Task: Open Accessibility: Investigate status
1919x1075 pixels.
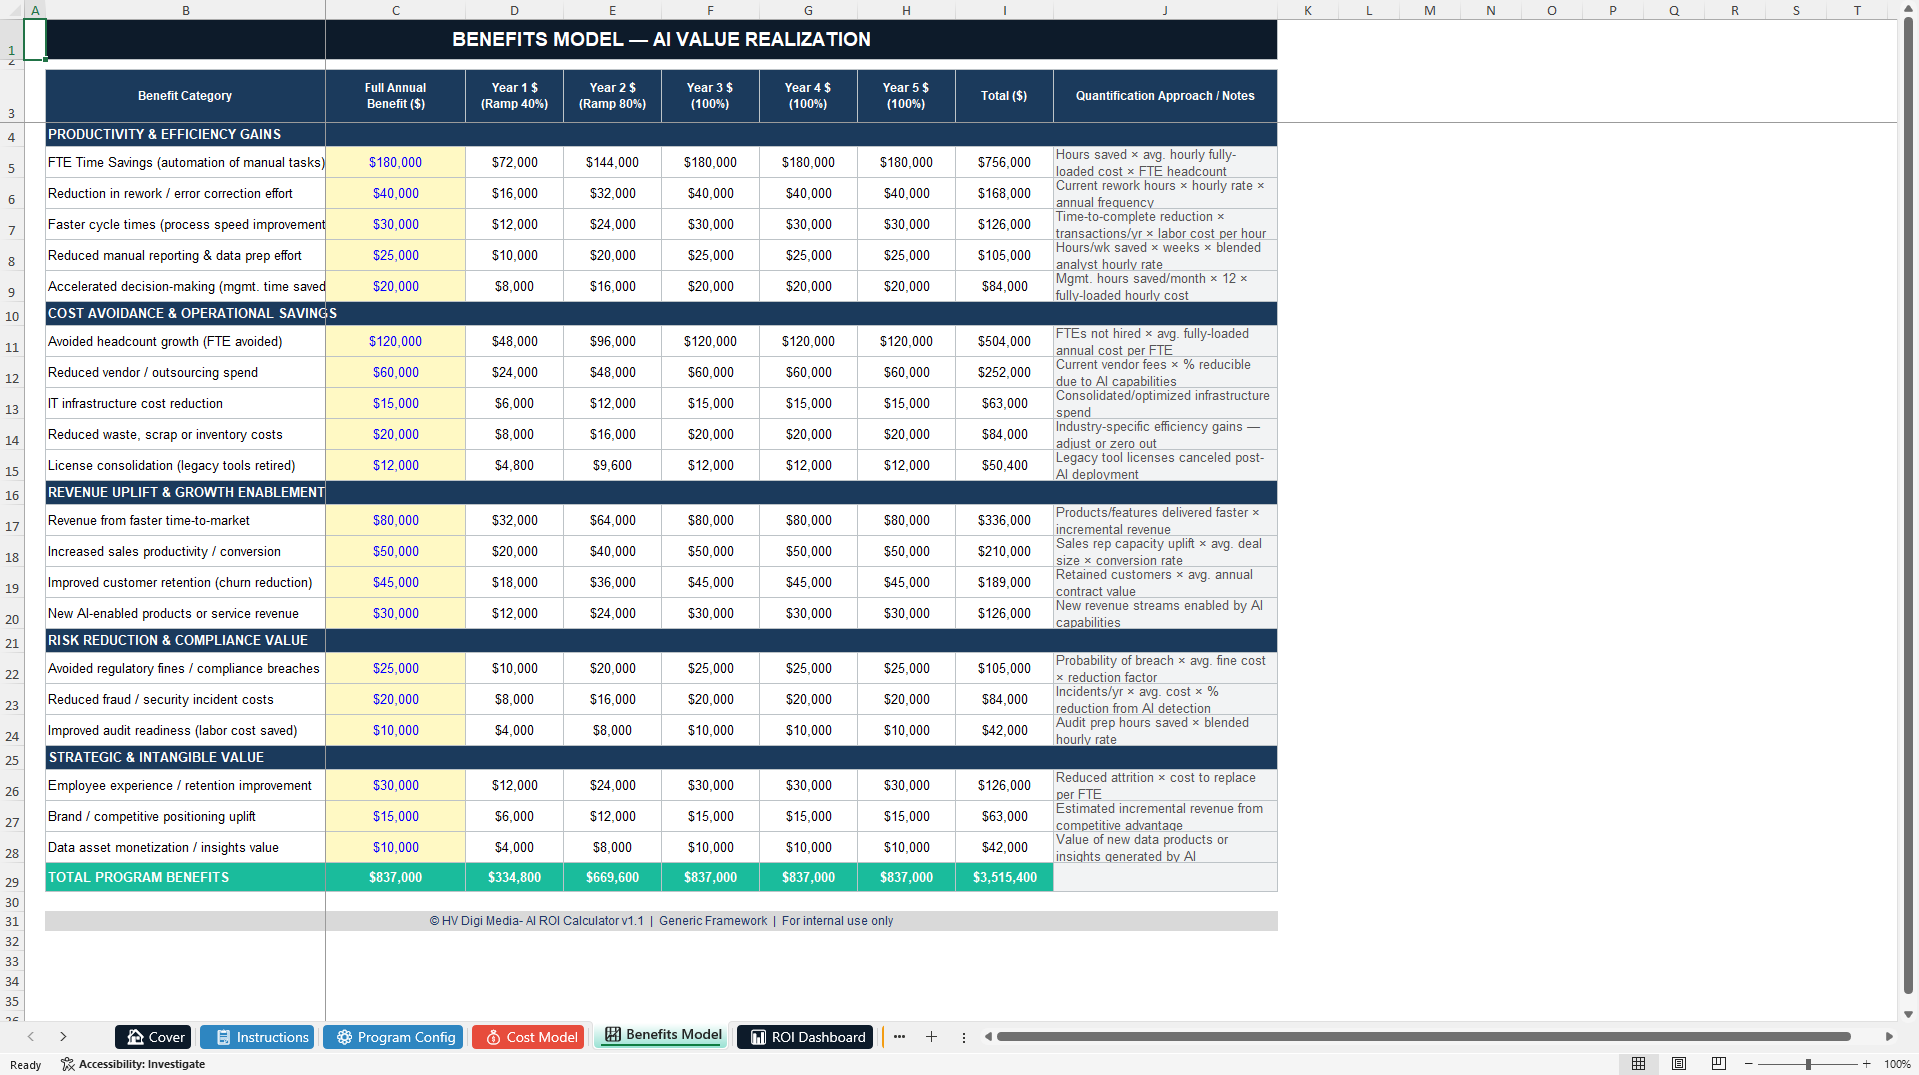Action: point(133,1064)
